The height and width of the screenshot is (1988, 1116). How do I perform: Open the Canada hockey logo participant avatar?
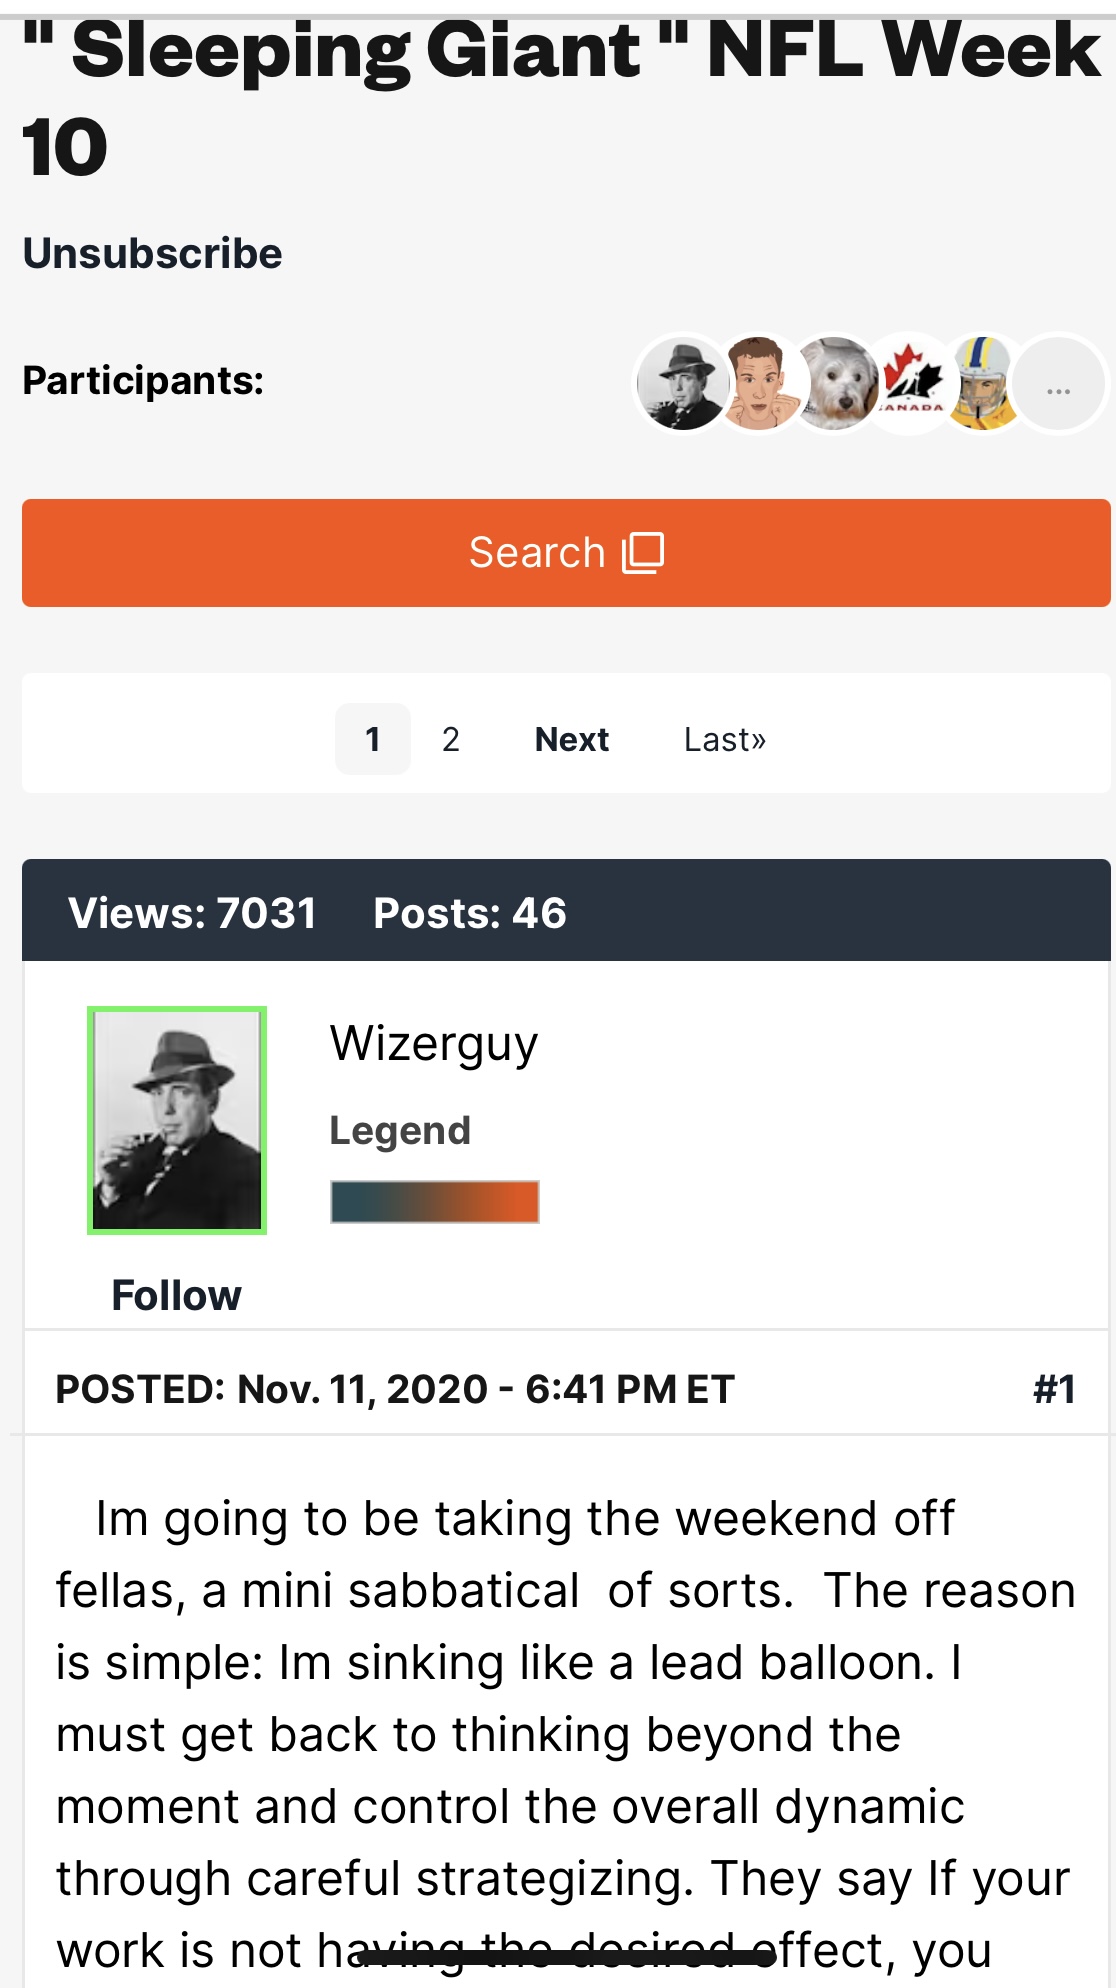coord(911,383)
